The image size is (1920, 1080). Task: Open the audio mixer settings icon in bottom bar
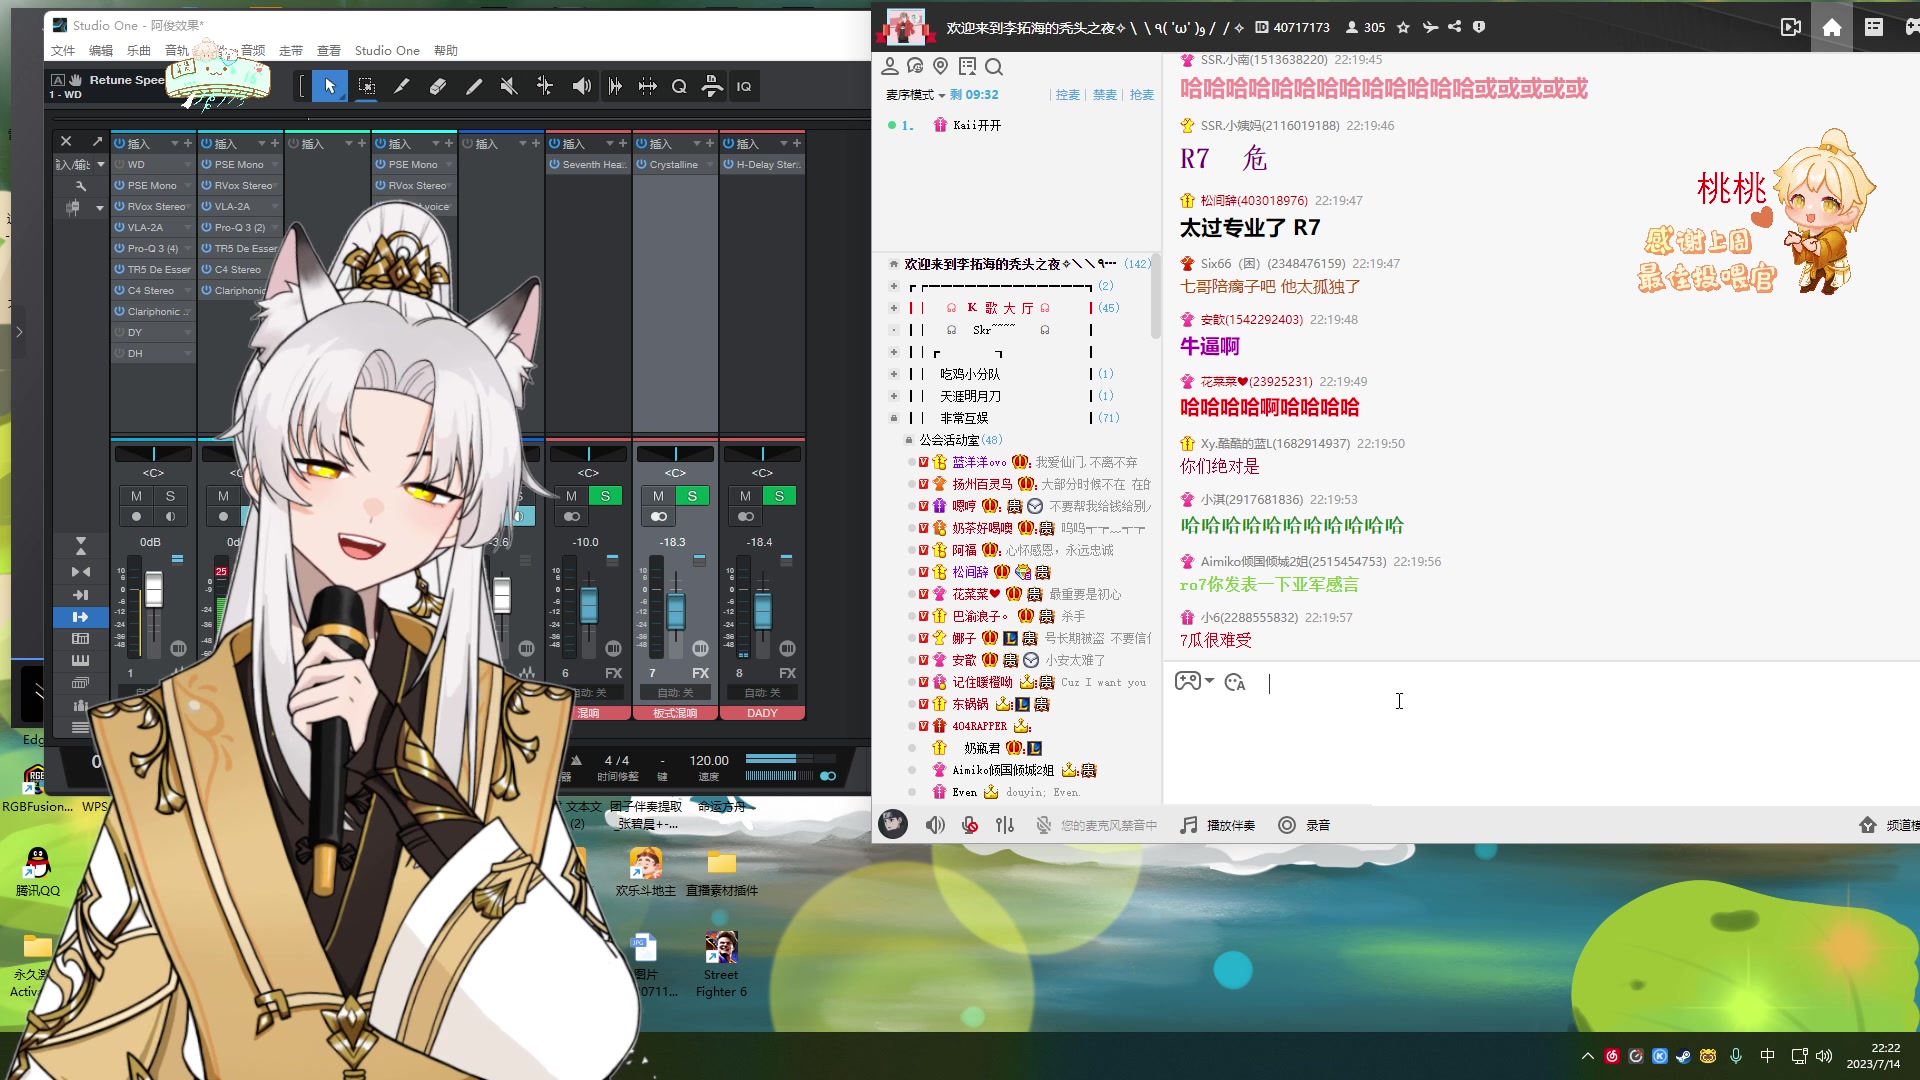pos(1005,825)
